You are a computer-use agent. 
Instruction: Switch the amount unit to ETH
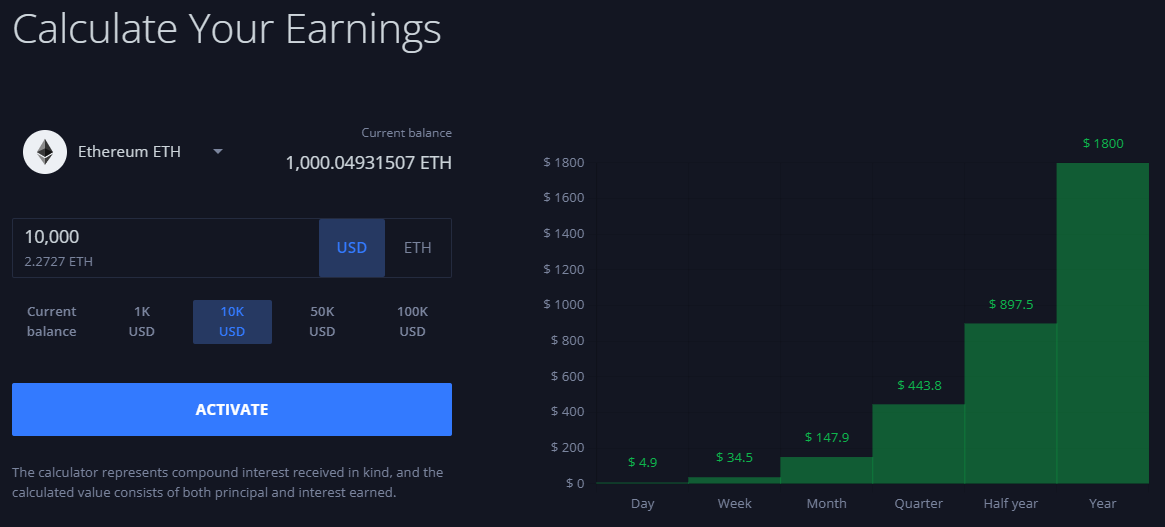(x=418, y=248)
